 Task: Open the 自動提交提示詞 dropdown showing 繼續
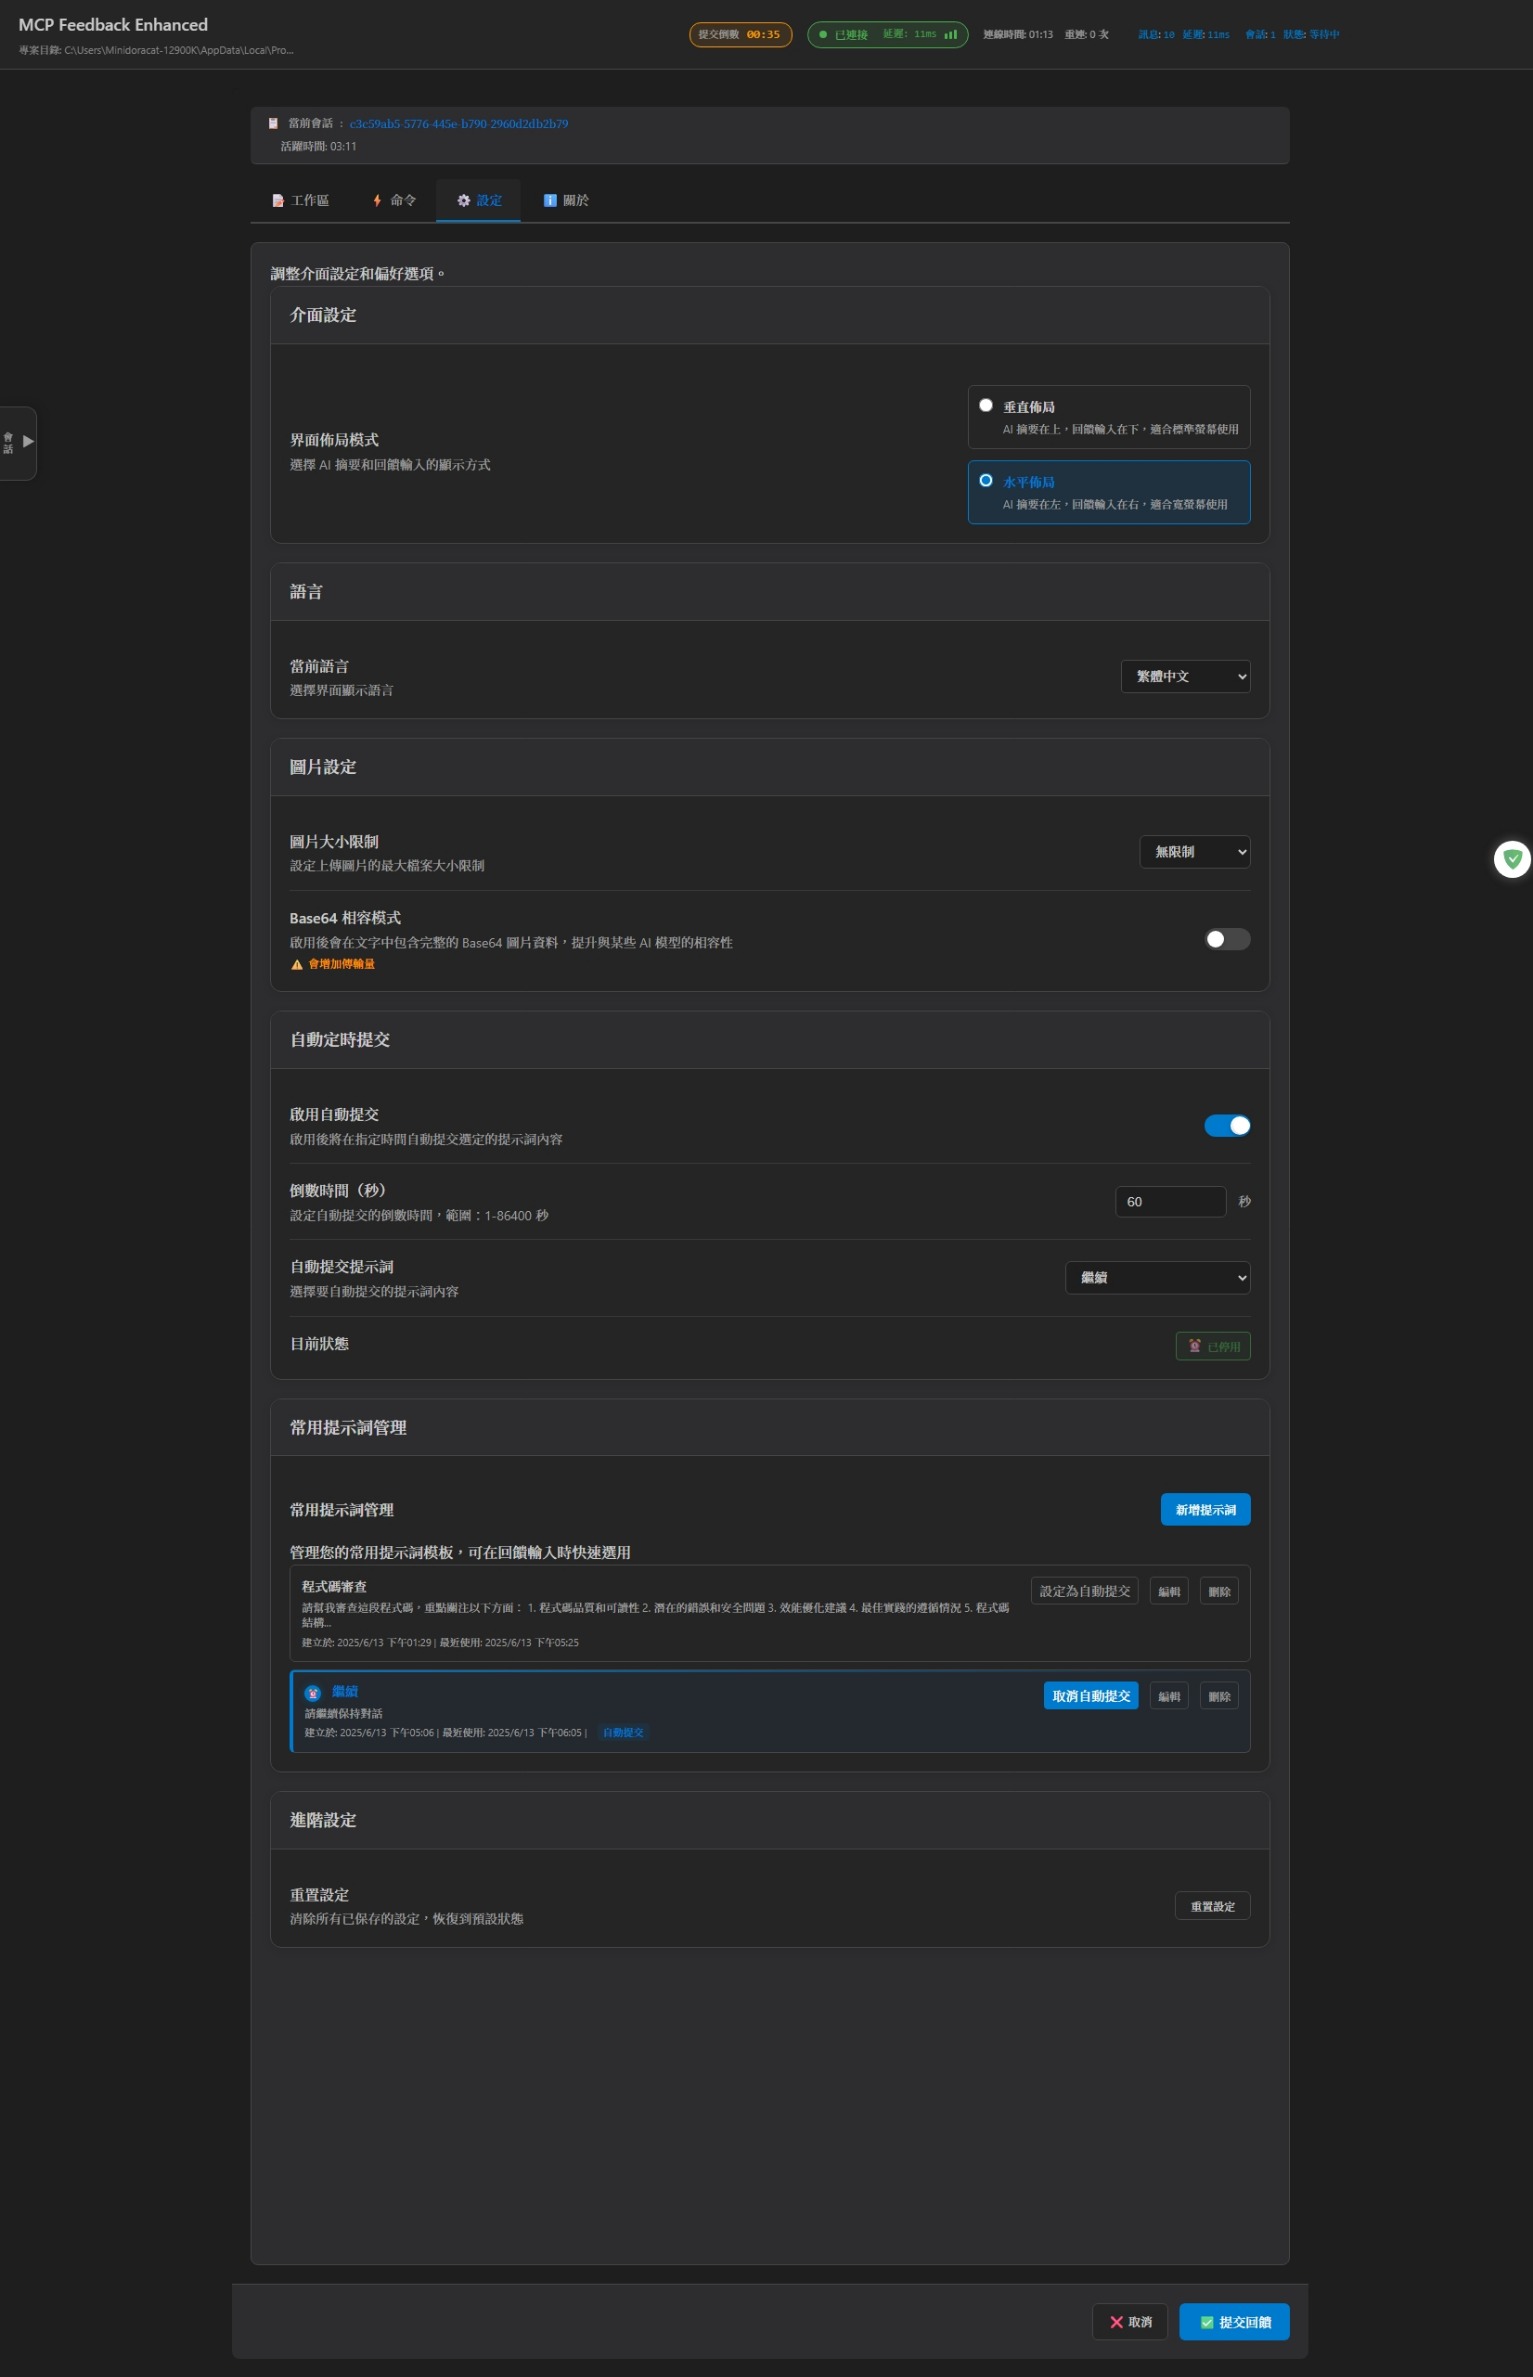[x=1157, y=1278]
